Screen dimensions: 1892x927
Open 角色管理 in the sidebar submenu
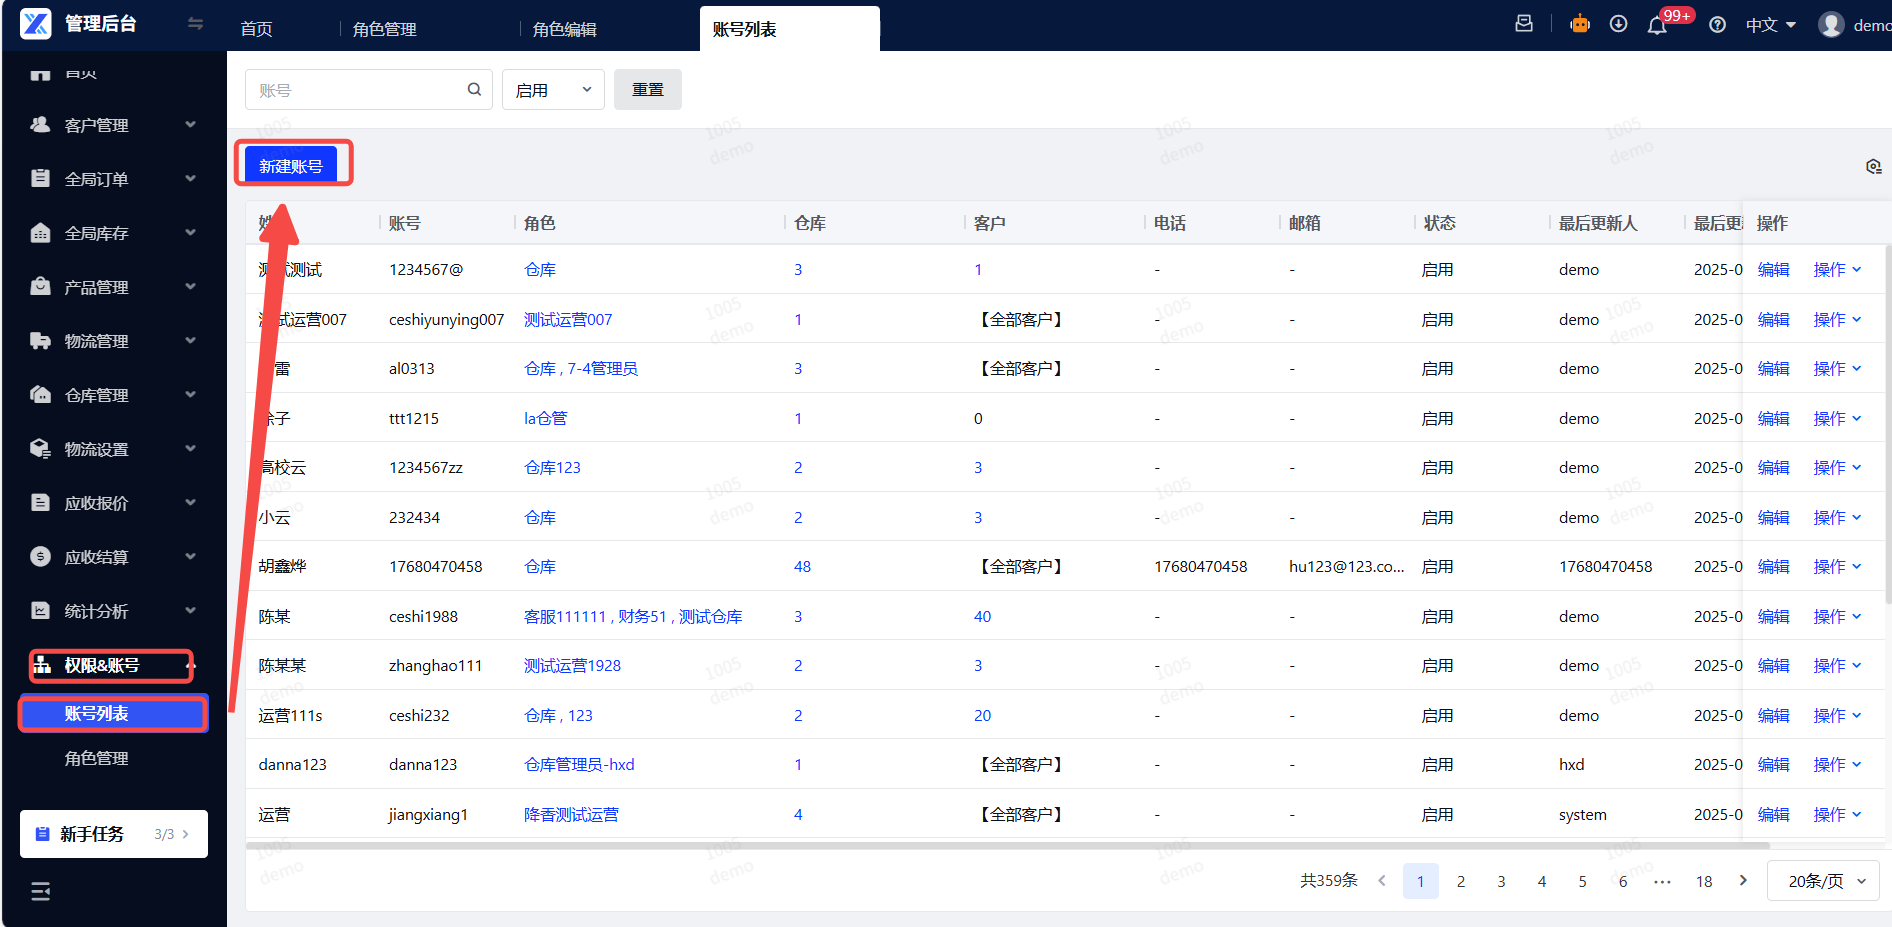tap(97, 759)
